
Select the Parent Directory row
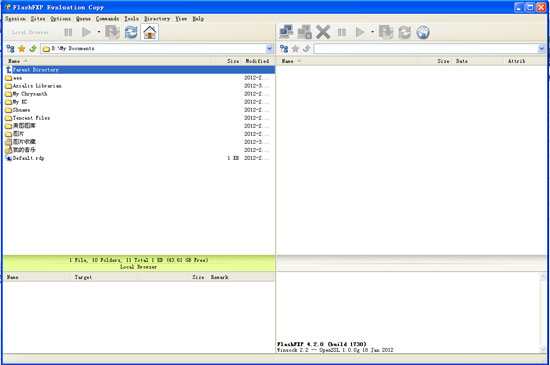(139, 69)
